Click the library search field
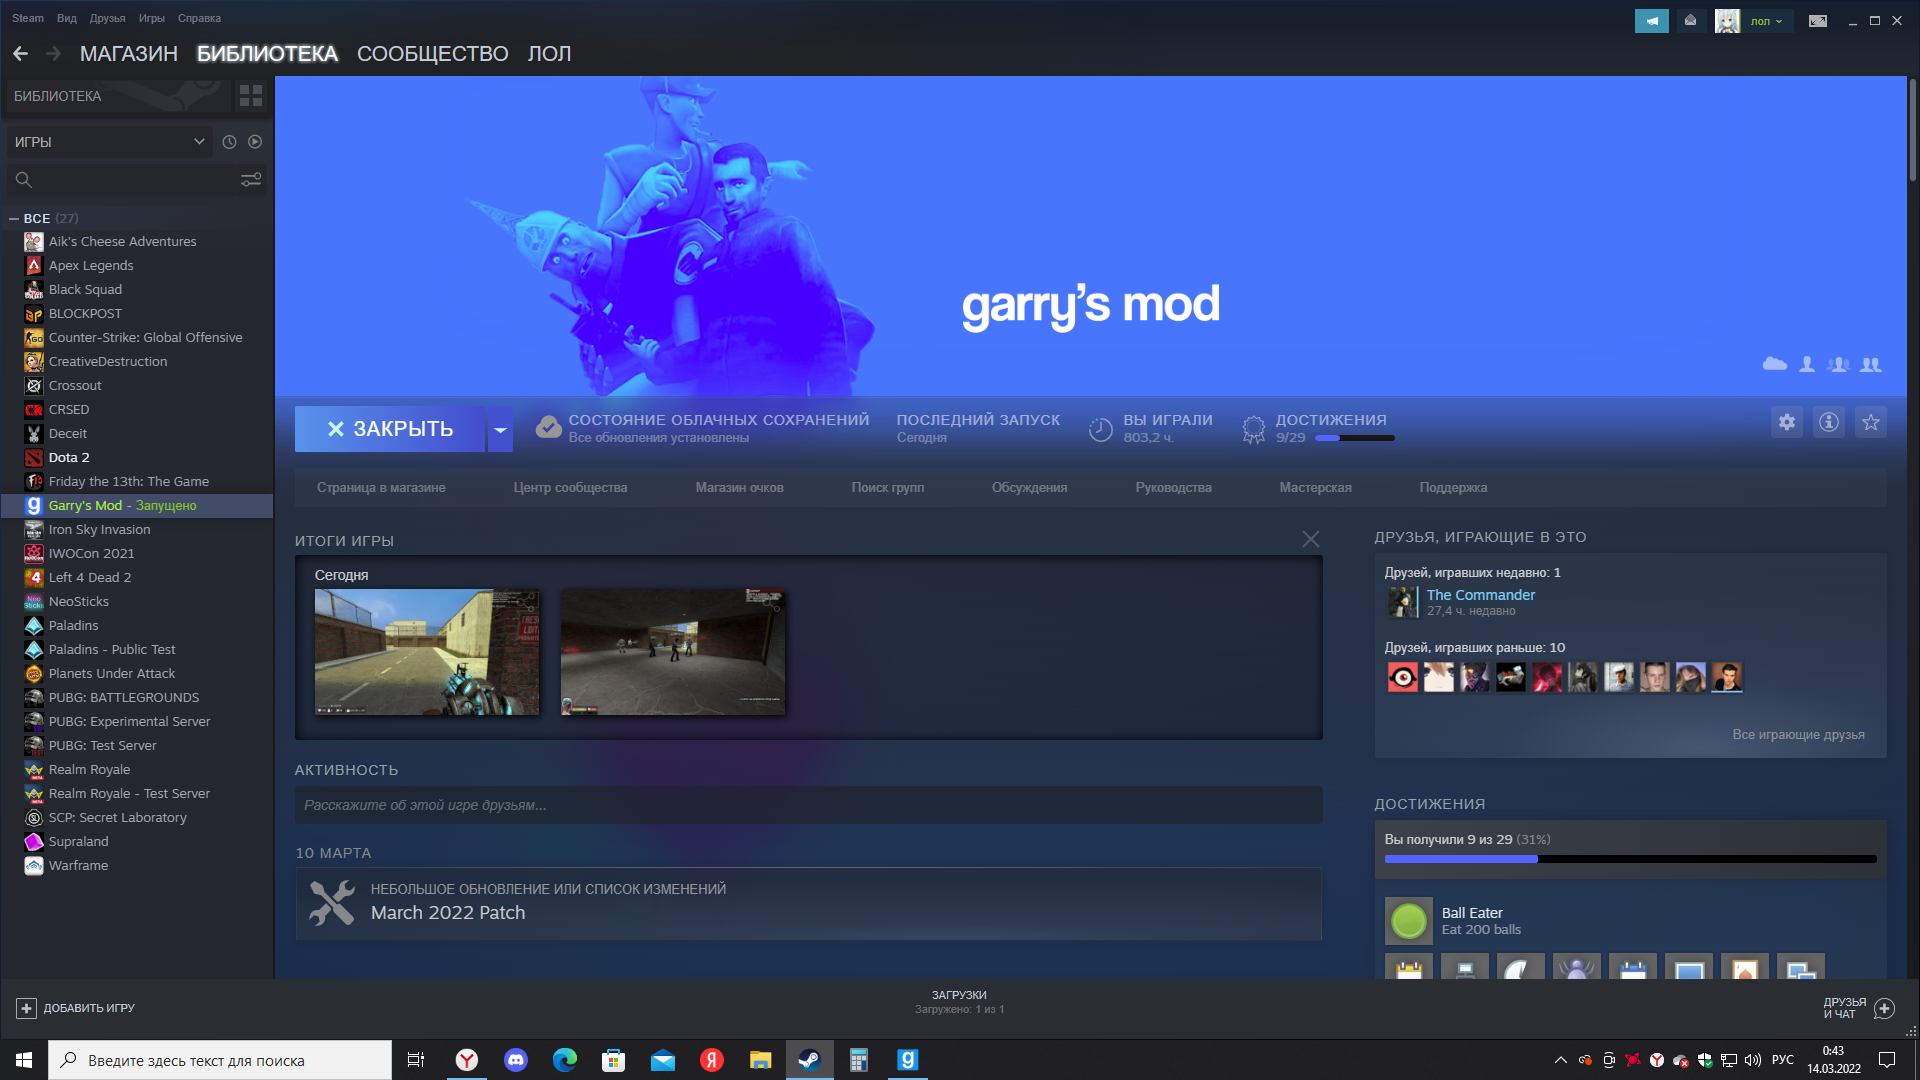 coord(136,179)
